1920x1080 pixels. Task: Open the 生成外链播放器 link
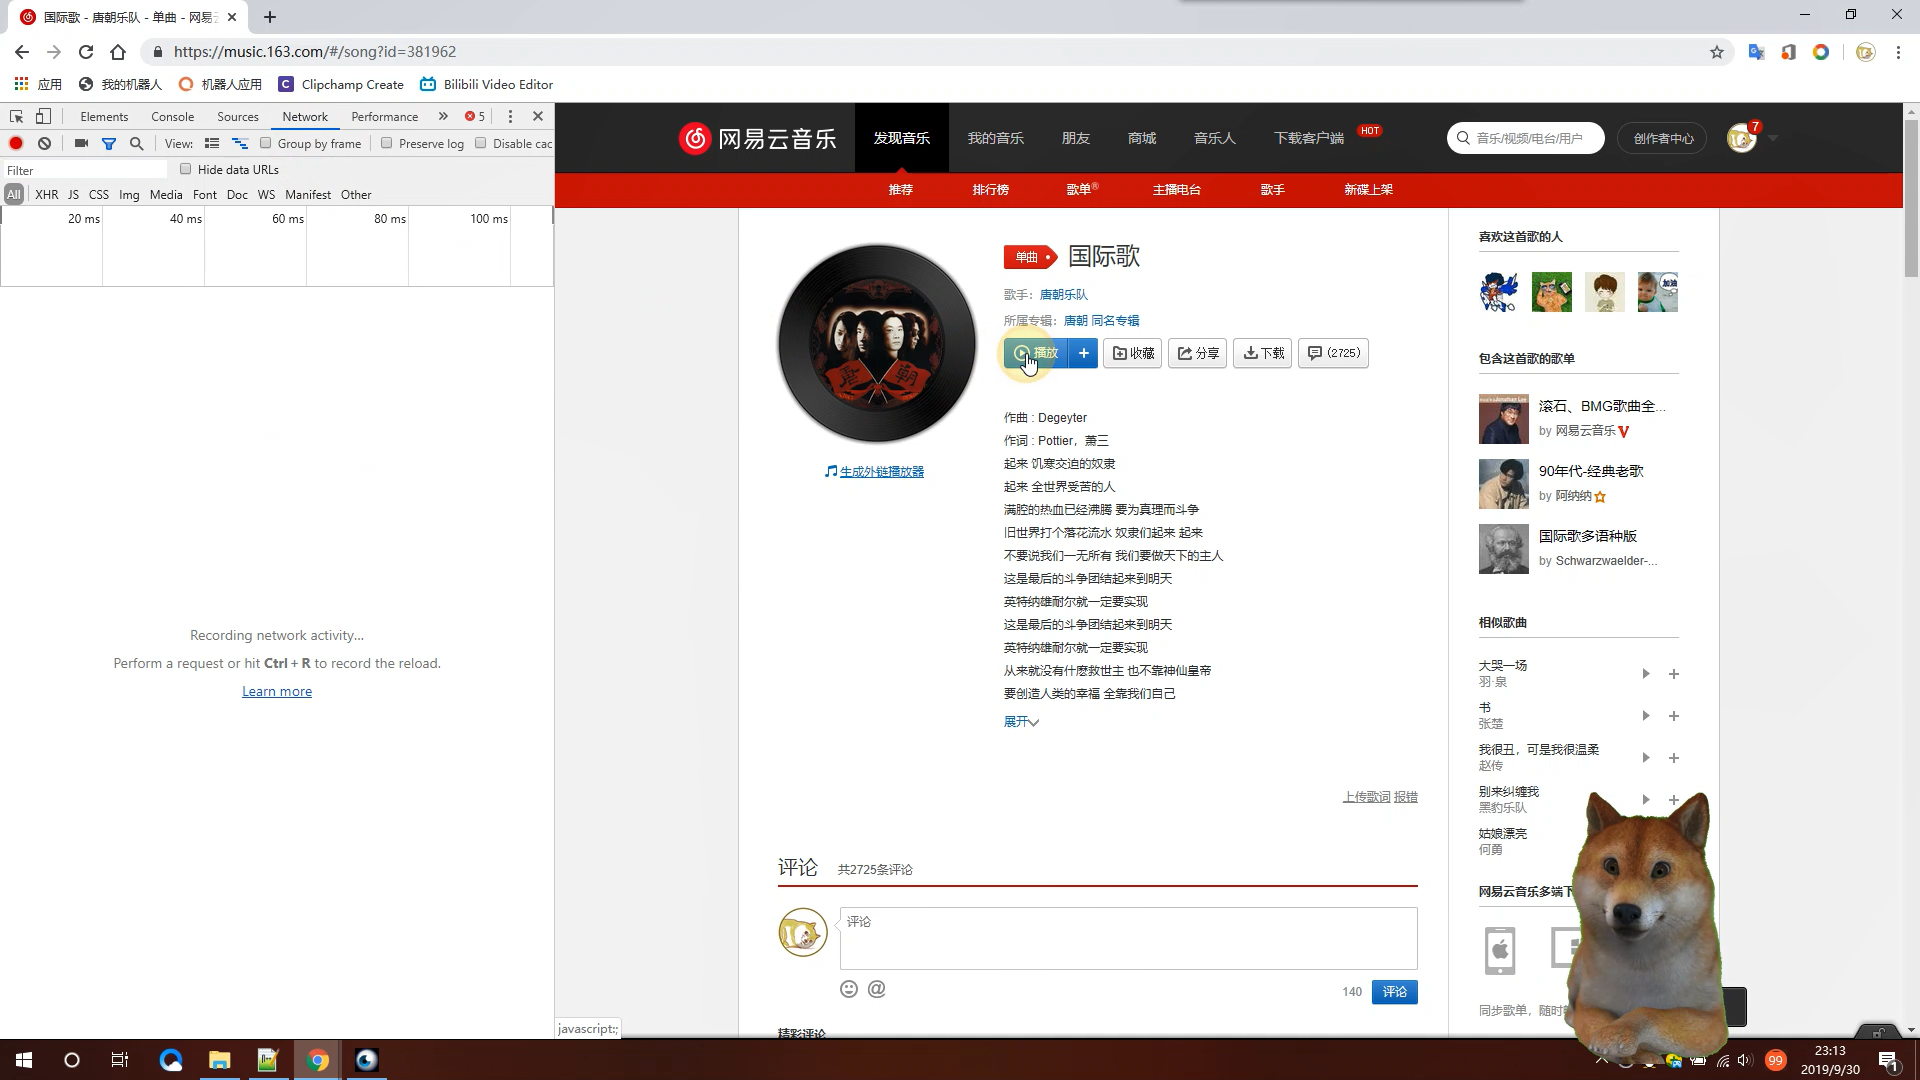pyautogui.click(x=881, y=471)
